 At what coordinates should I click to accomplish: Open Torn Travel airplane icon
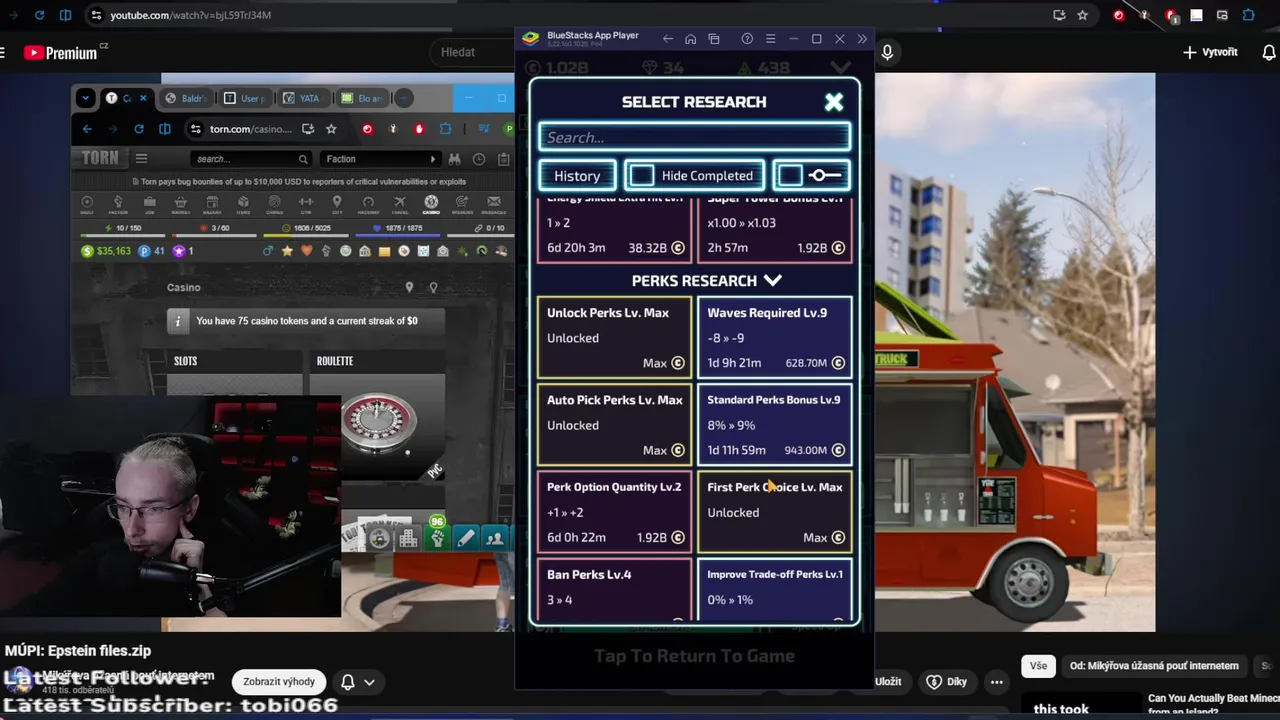click(x=399, y=204)
